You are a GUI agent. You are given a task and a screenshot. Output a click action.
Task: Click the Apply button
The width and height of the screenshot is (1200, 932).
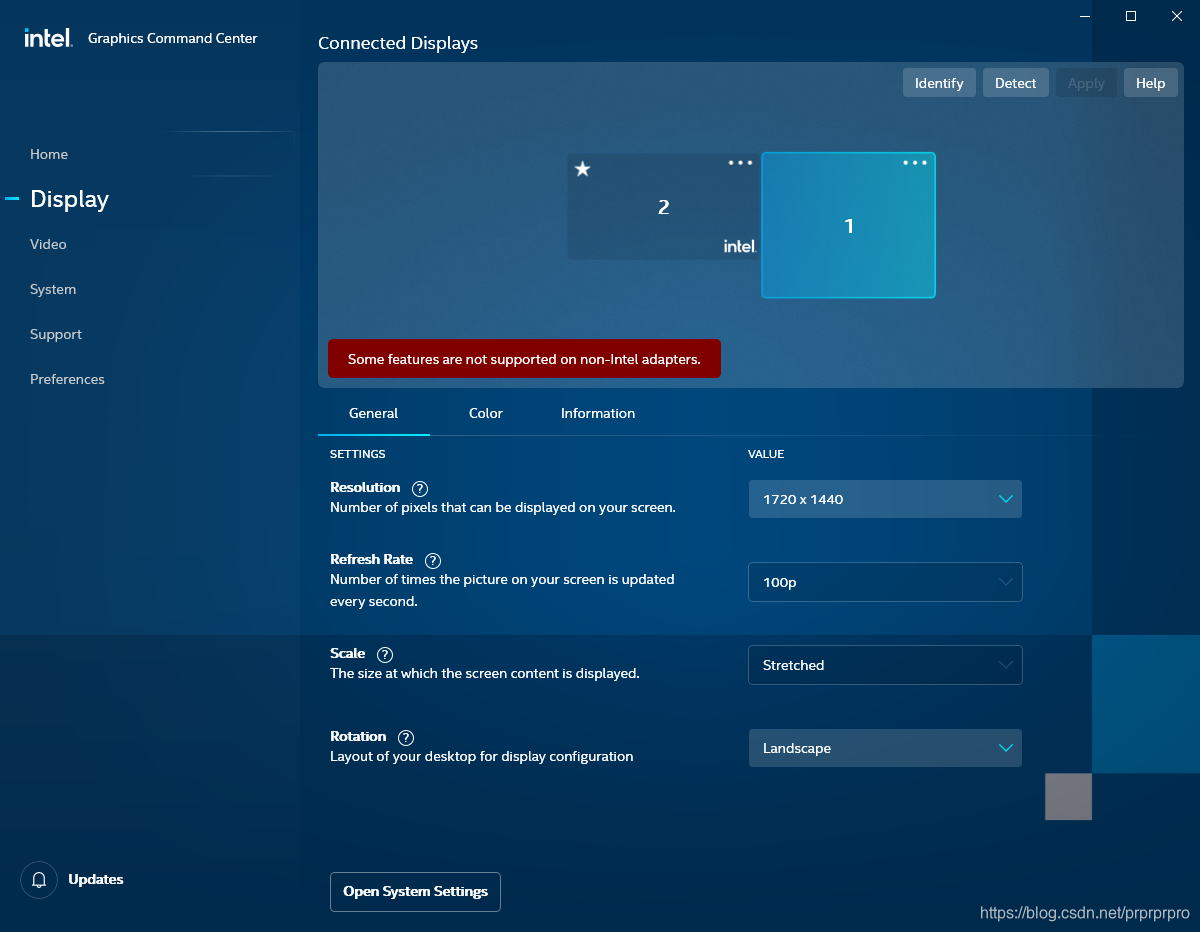pyautogui.click(x=1086, y=83)
